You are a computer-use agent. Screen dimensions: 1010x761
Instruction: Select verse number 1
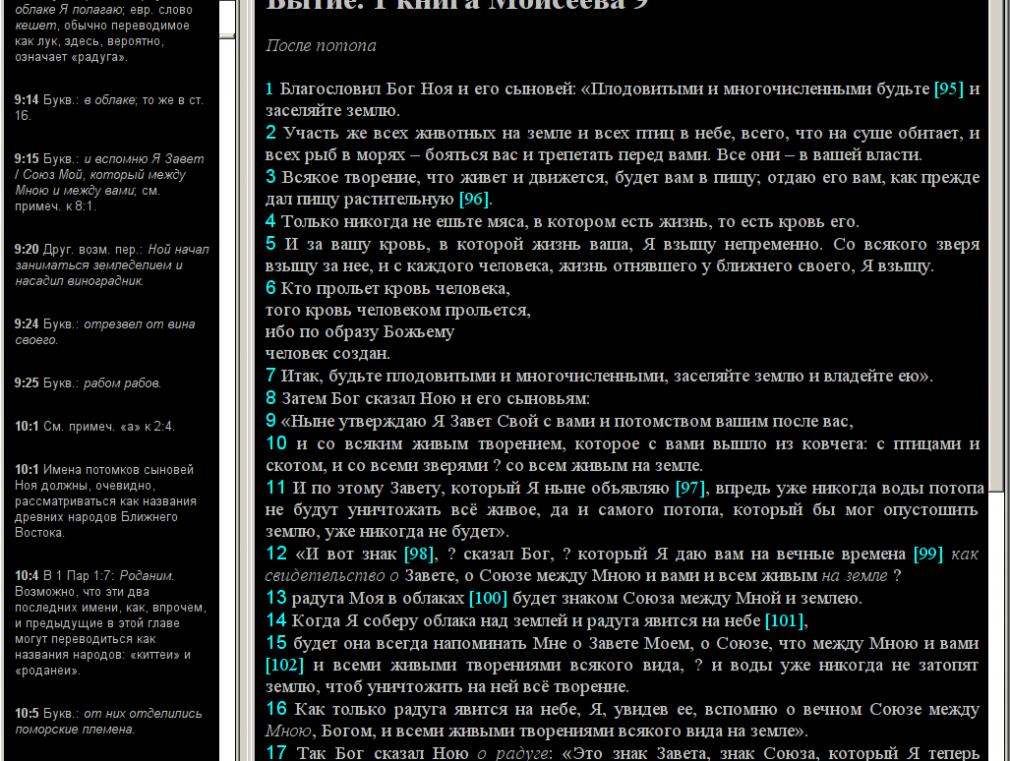pos(269,89)
